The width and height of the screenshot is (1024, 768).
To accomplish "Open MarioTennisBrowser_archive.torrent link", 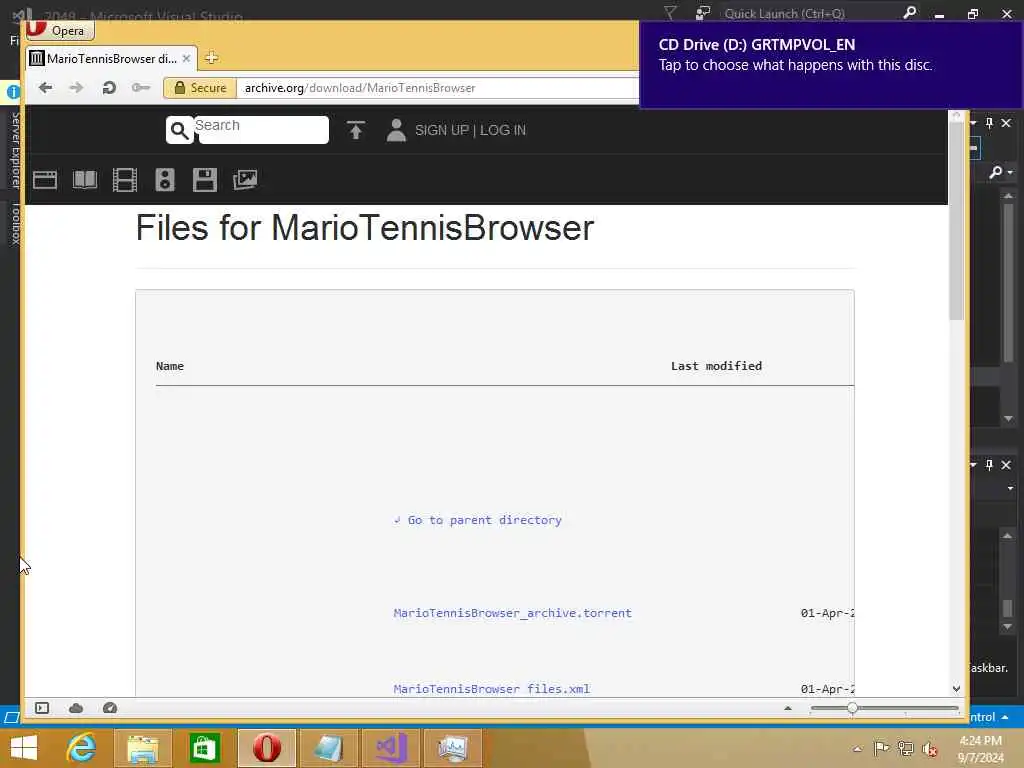I will [x=513, y=613].
